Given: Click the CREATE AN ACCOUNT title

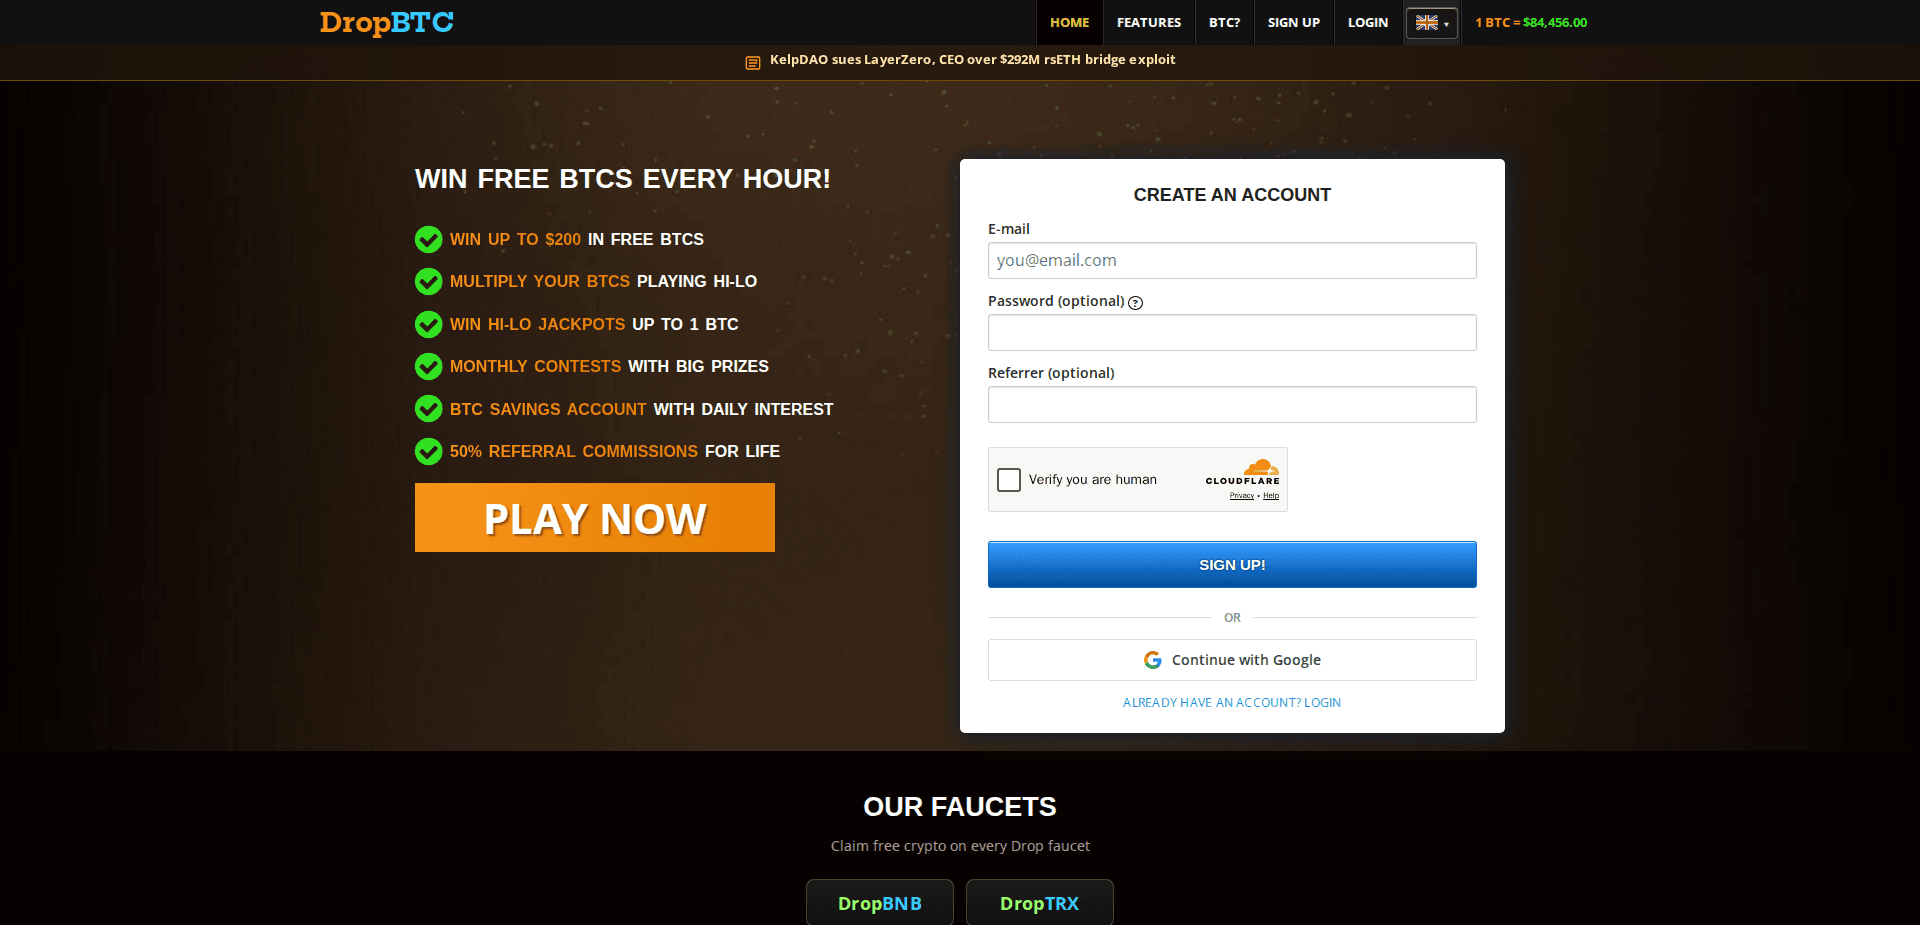Looking at the screenshot, I should pyautogui.click(x=1232, y=195).
